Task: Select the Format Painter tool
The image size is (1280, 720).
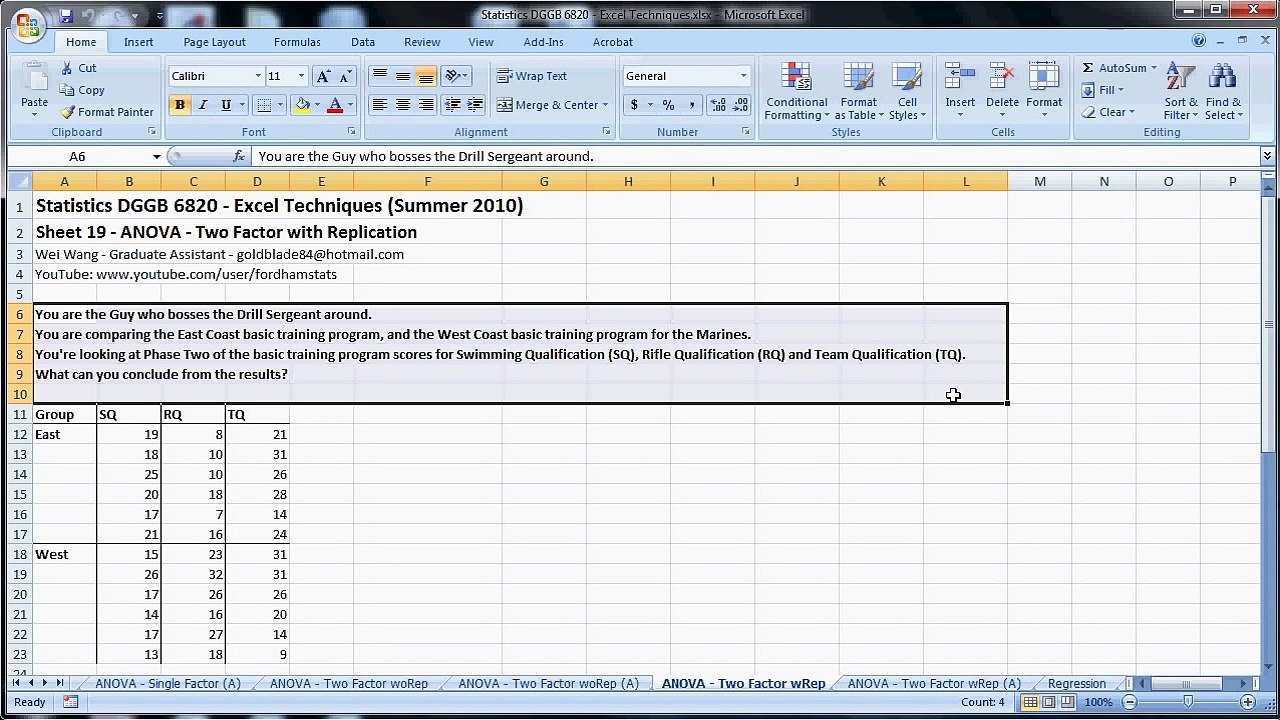Action: pos(107,112)
